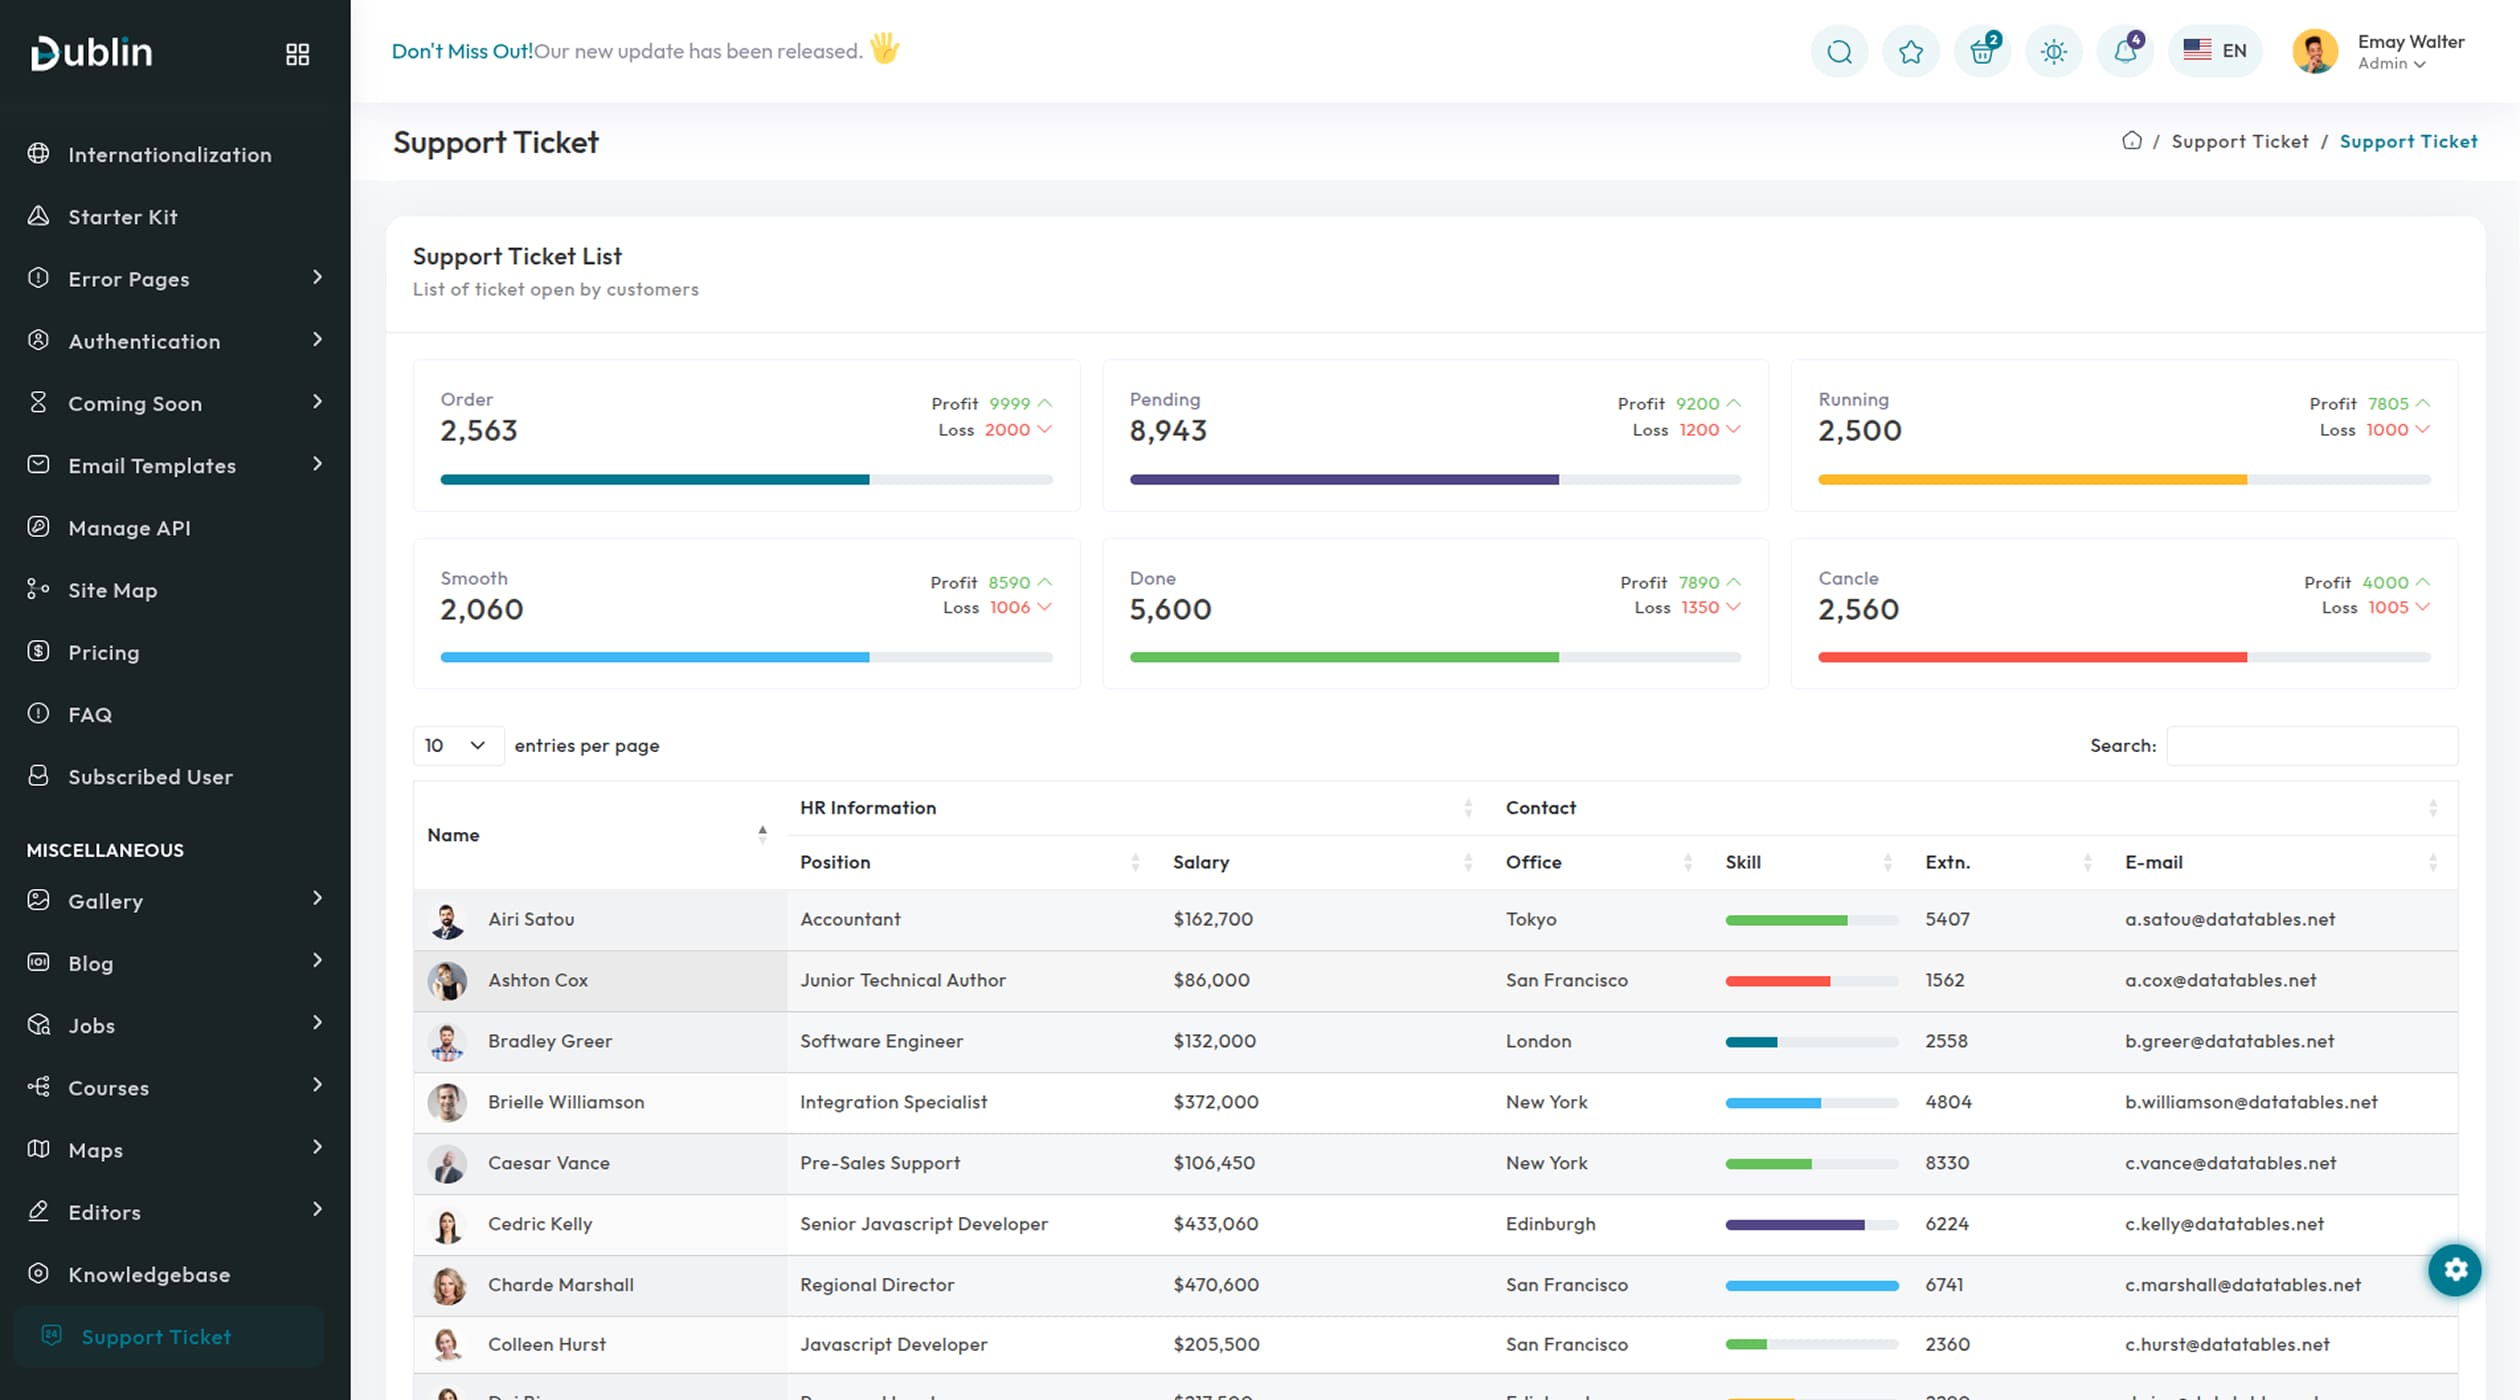This screenshot has width=2520, height=1400.
Task: Open the notifications bell icon
Action: 2125,52
